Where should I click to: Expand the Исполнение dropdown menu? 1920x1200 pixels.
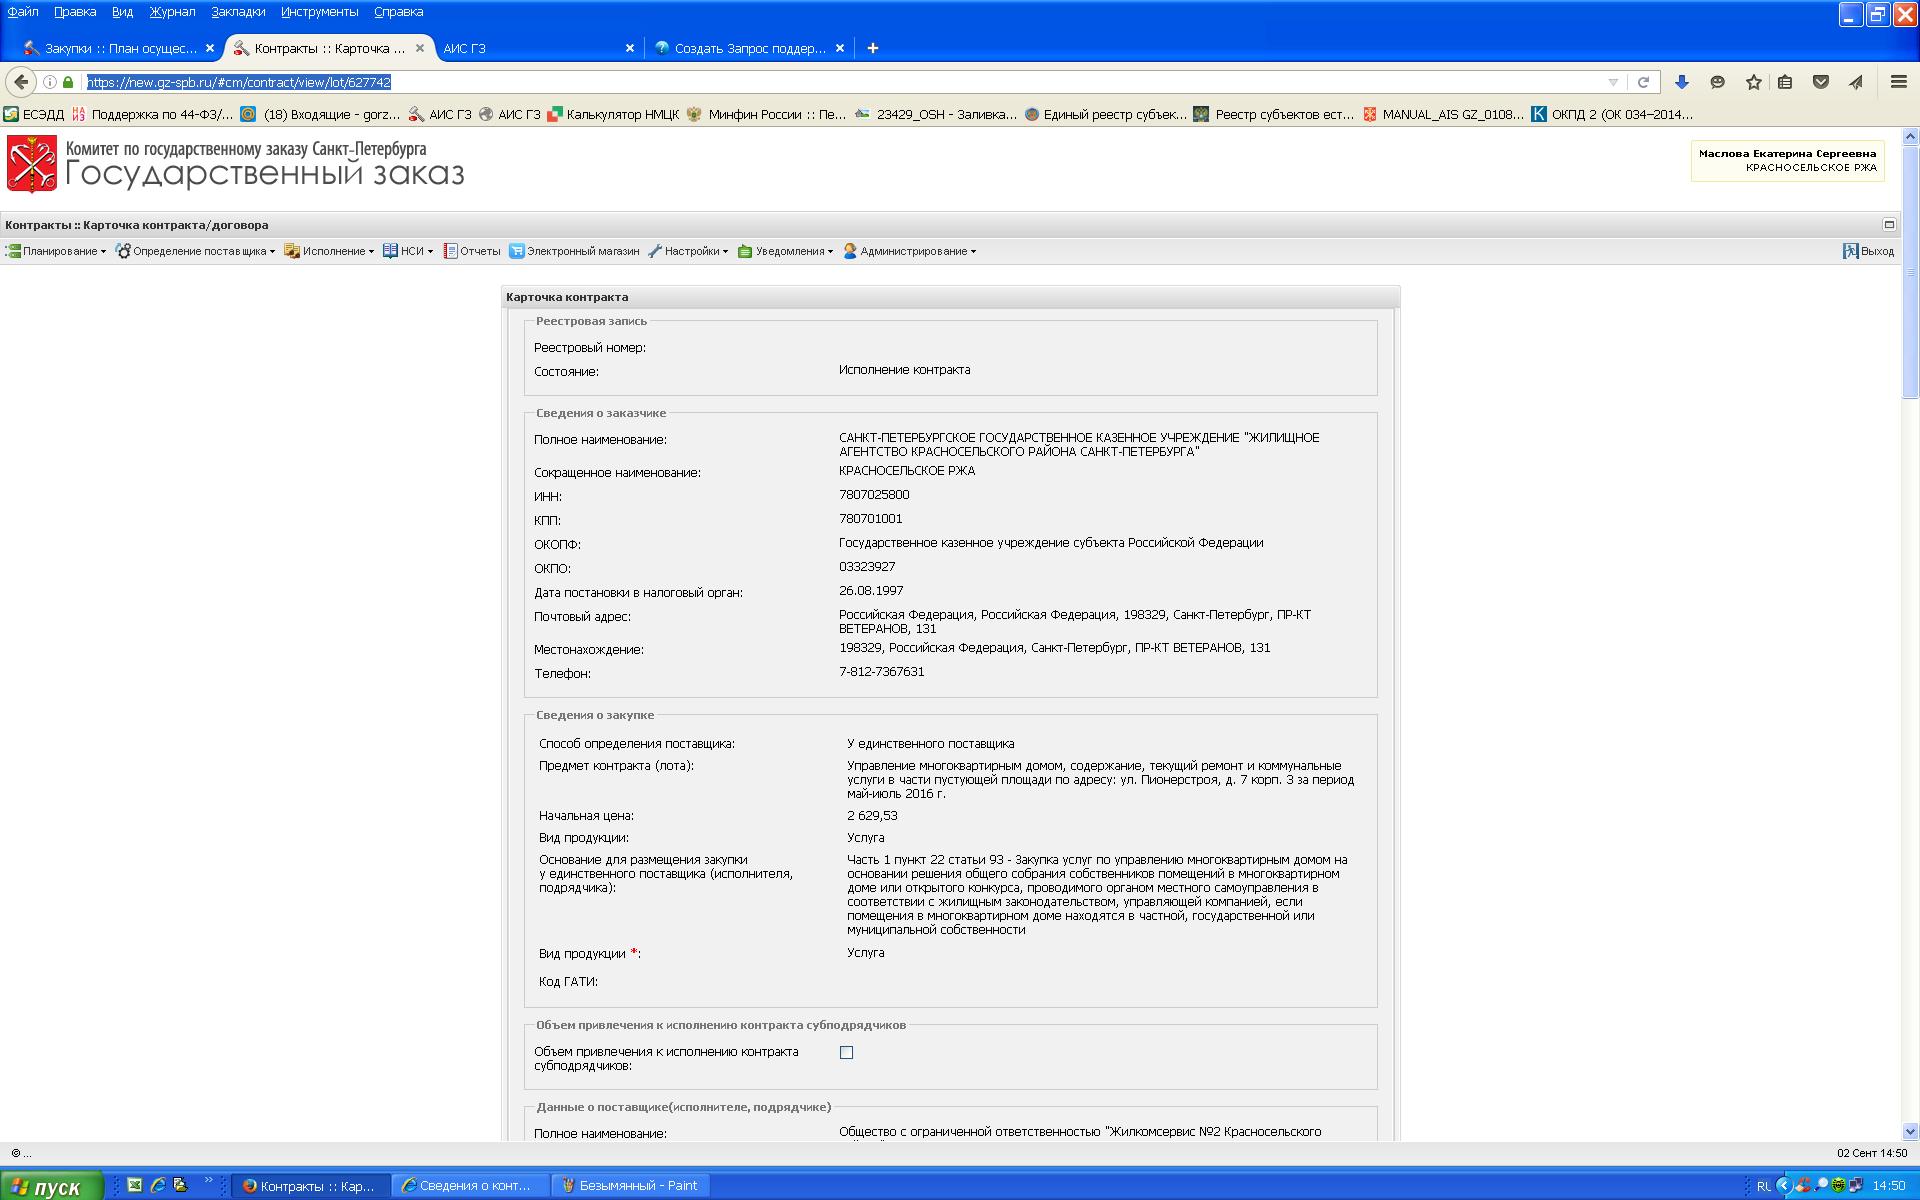coord(330,251)
